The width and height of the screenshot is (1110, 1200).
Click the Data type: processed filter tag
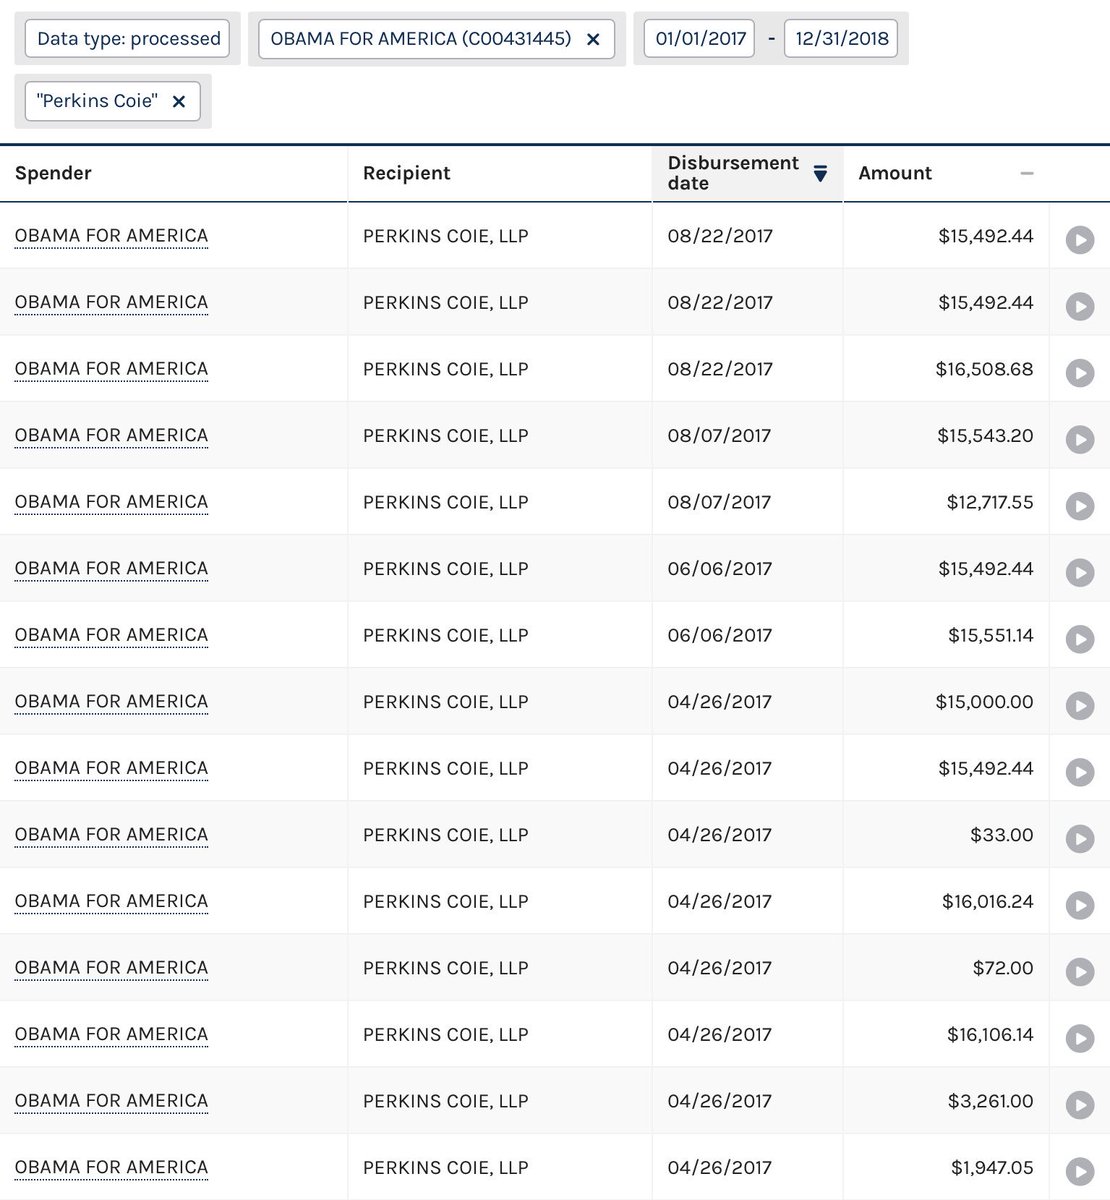point(128,39)
